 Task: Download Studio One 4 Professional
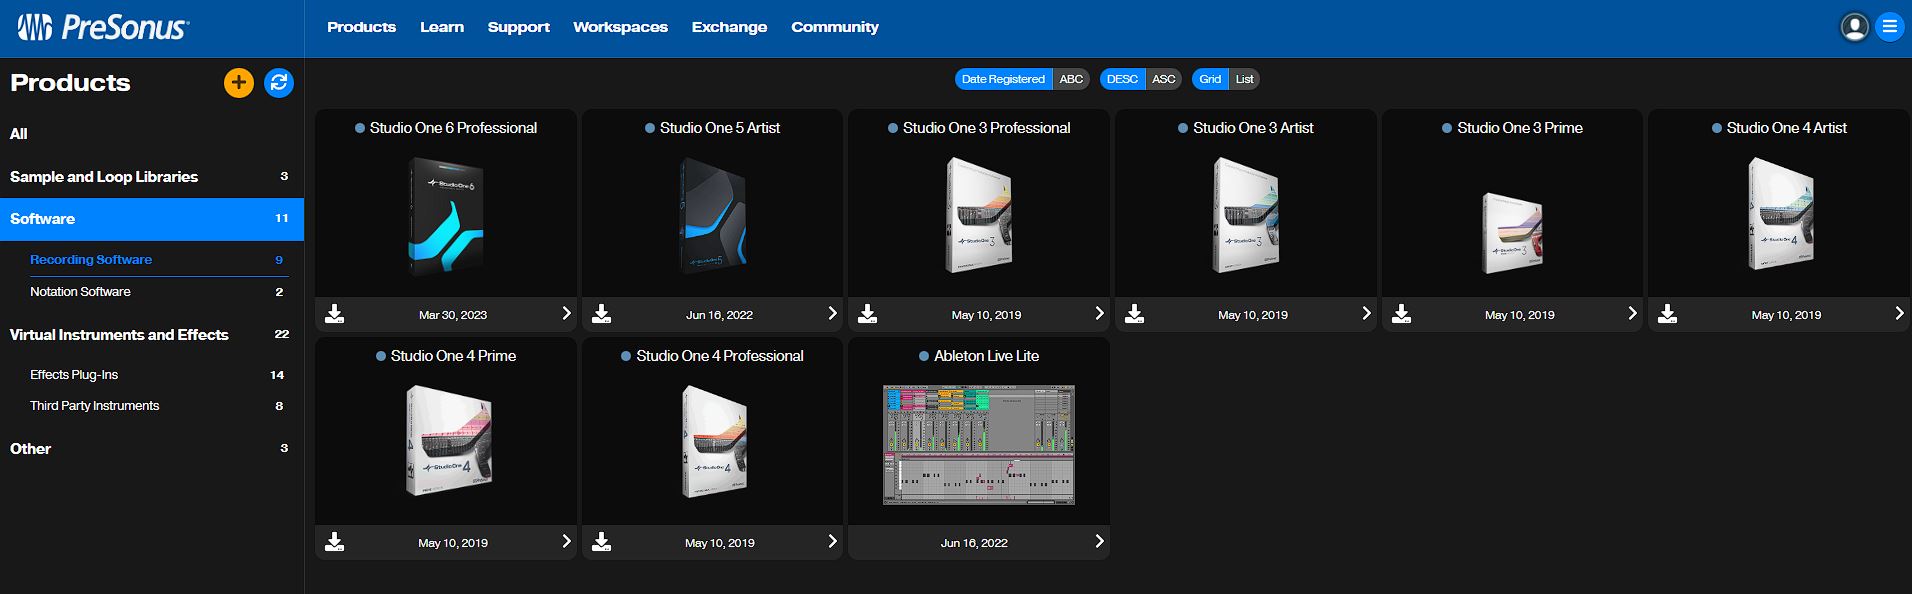click(x=601, y=542)
